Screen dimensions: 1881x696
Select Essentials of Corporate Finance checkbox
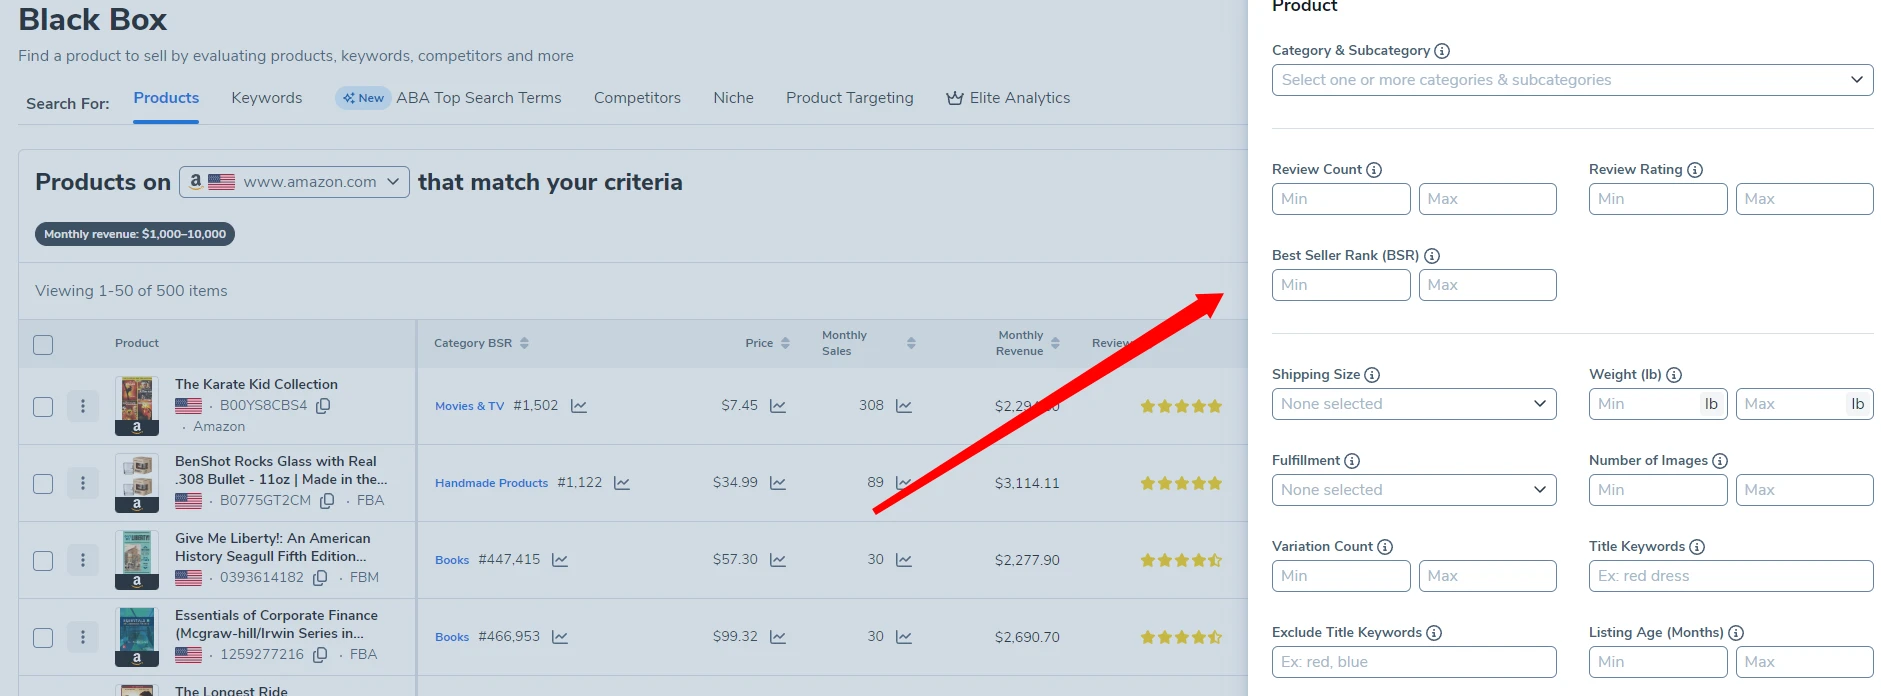click(x=43, y=638)
